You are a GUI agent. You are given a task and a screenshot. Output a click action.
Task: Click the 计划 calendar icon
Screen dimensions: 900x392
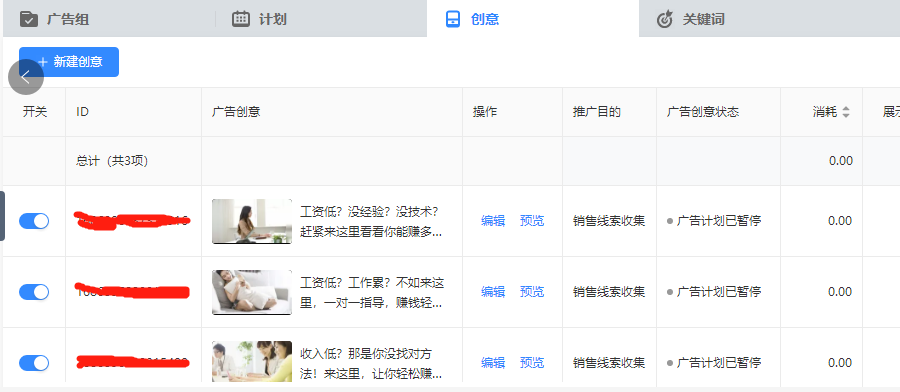(x=240, y=19)
